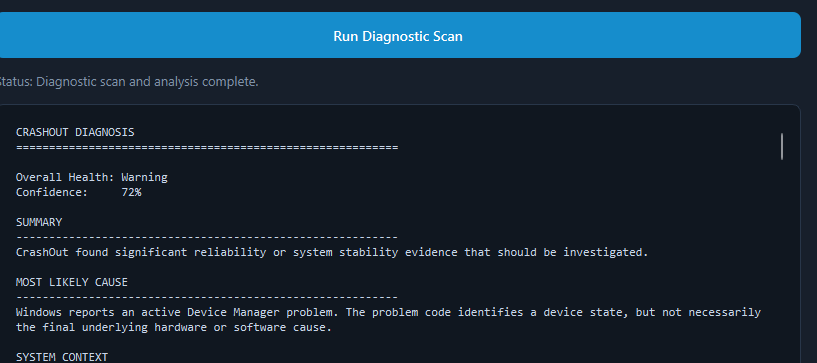The height and width of the screenshot is (363, 817).
Task: Click the status line 'Diagnostic scan and analysis complete.'
Action: (x=128, y=82)
